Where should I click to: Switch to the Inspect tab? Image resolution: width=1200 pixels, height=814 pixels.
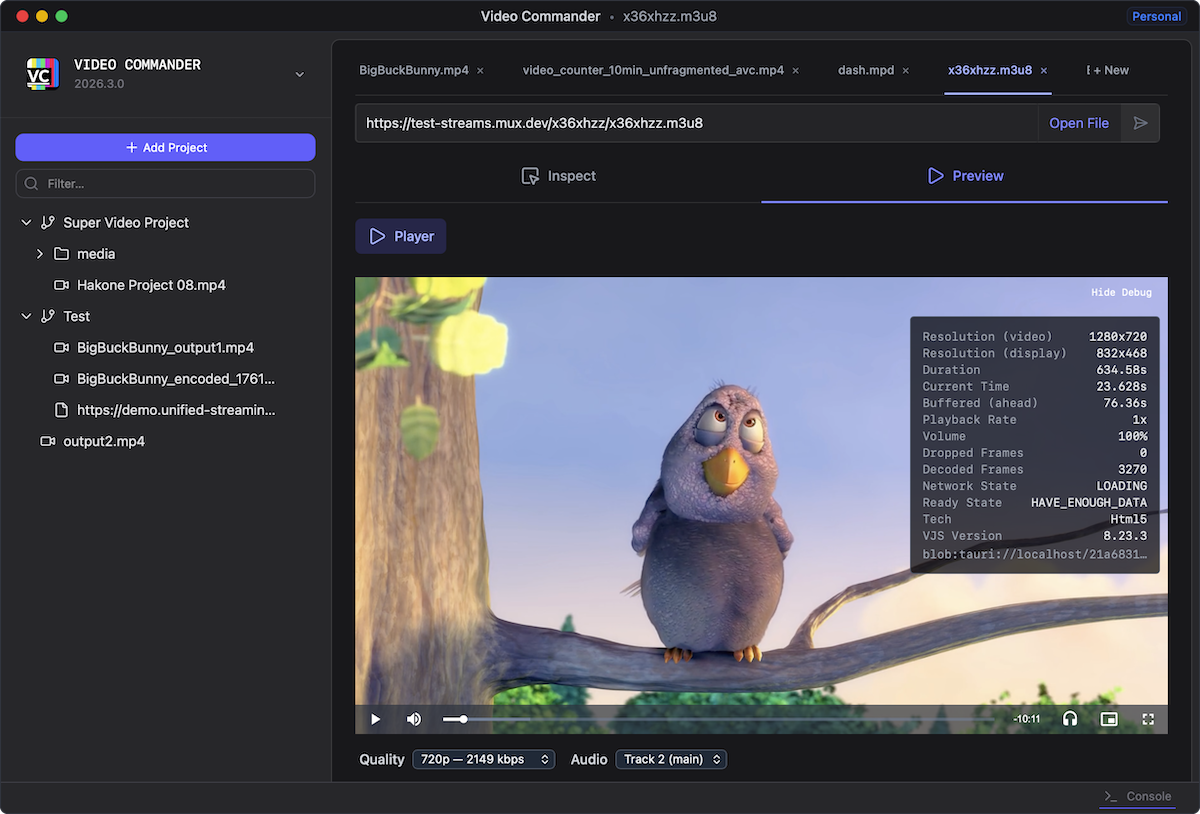click(559, 176)
